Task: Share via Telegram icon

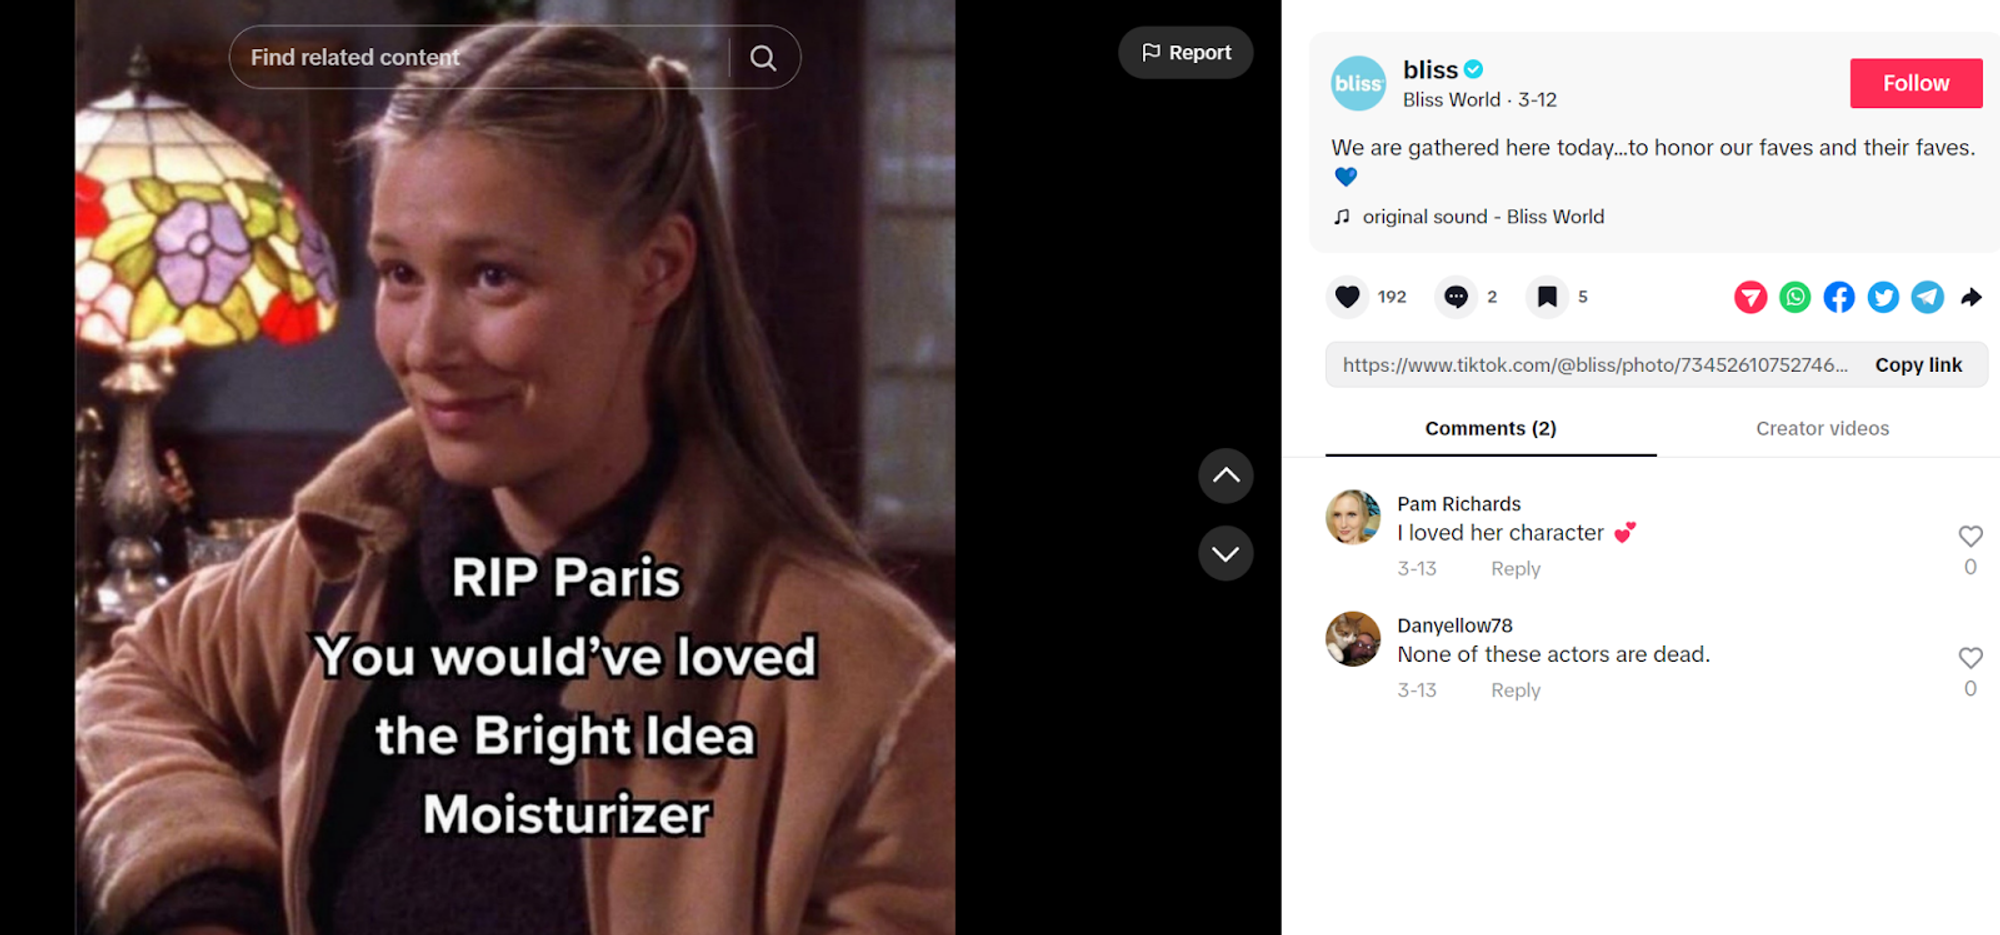Action: point(1927,297)
